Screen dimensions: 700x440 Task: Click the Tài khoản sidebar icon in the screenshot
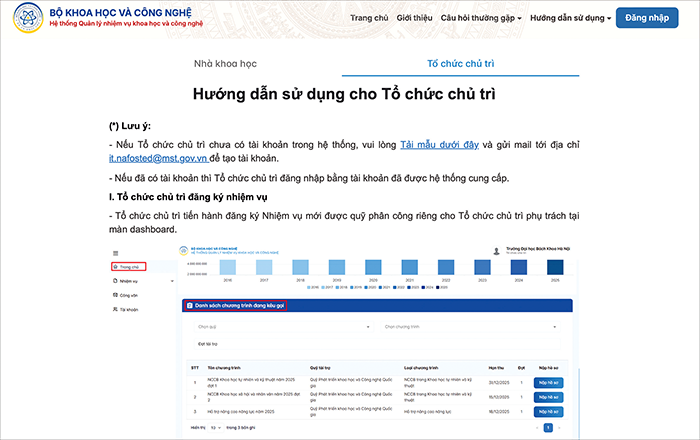tap(115, 310)
